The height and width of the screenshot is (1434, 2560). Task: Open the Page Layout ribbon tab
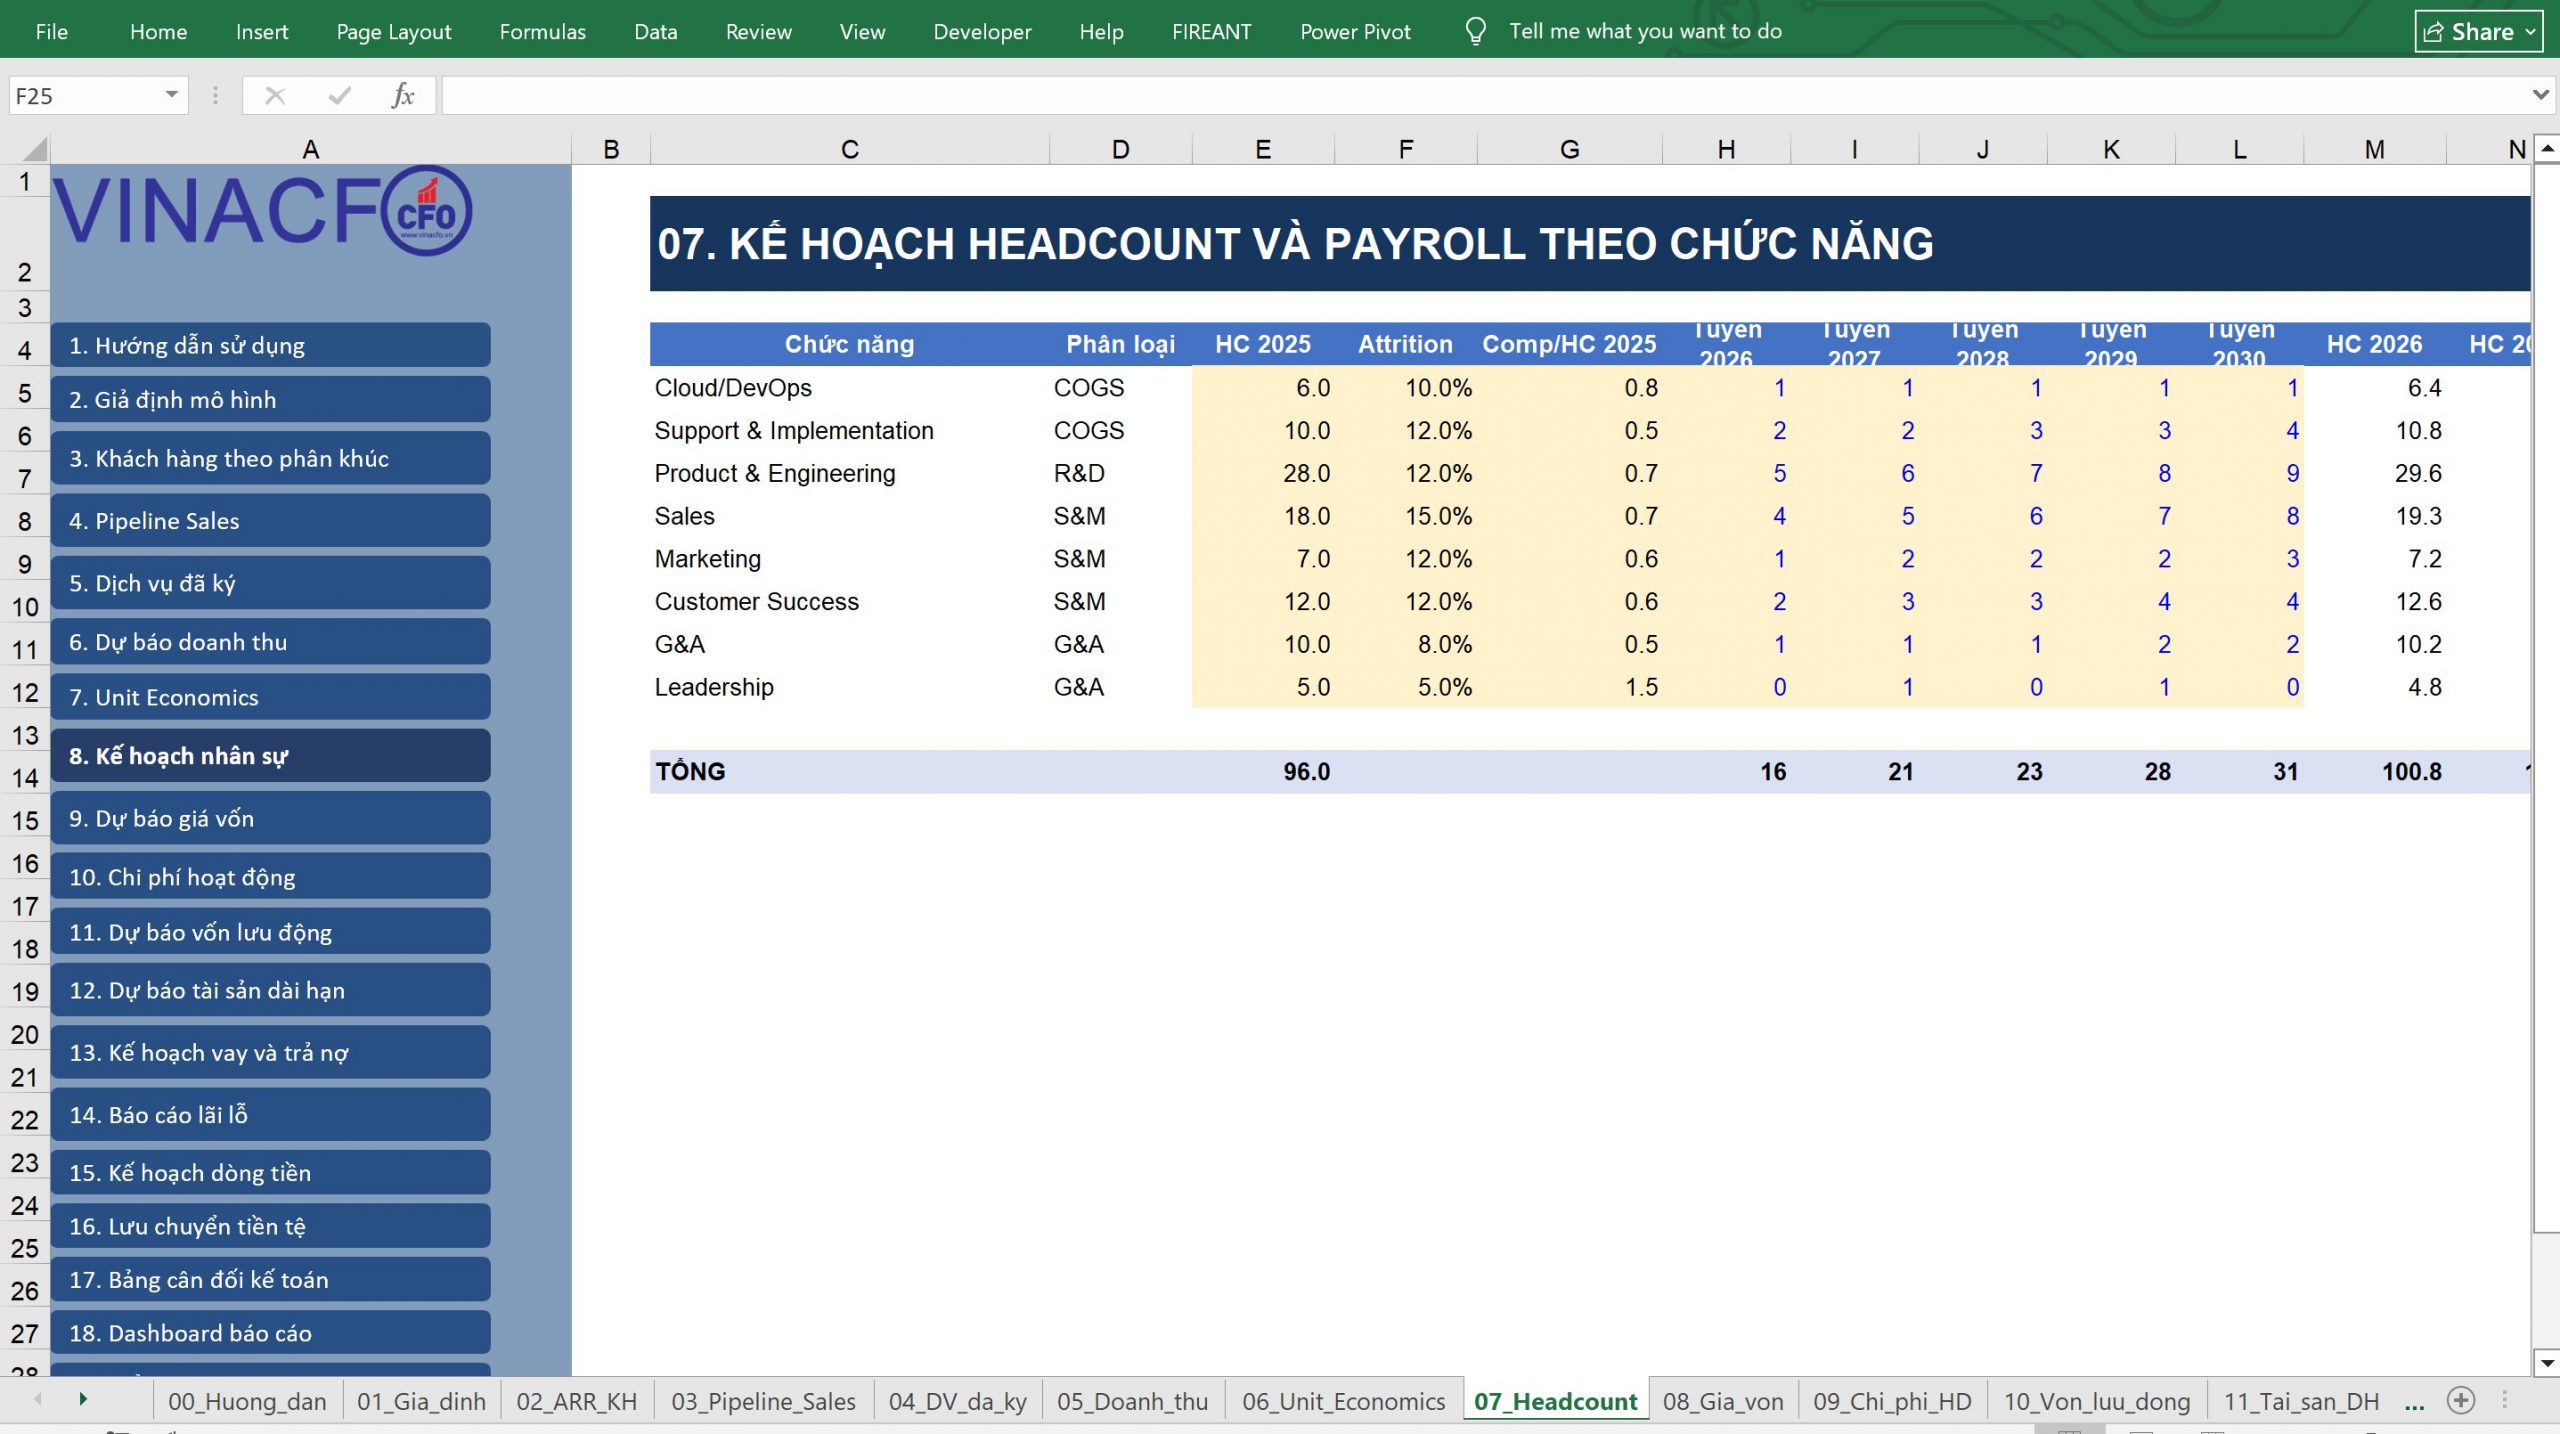394,31
